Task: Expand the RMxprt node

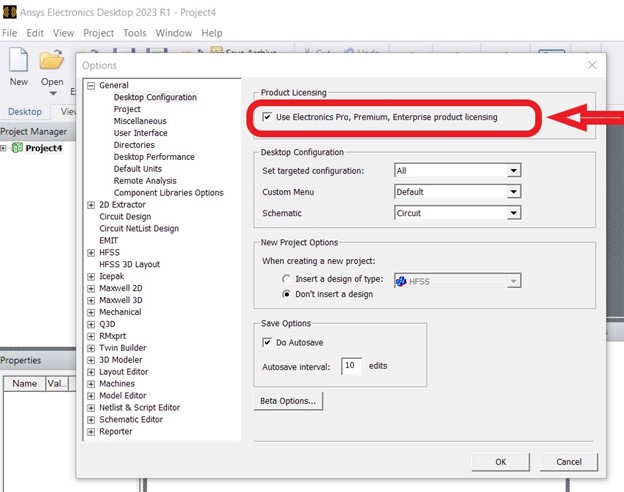Action: (91, 336)
